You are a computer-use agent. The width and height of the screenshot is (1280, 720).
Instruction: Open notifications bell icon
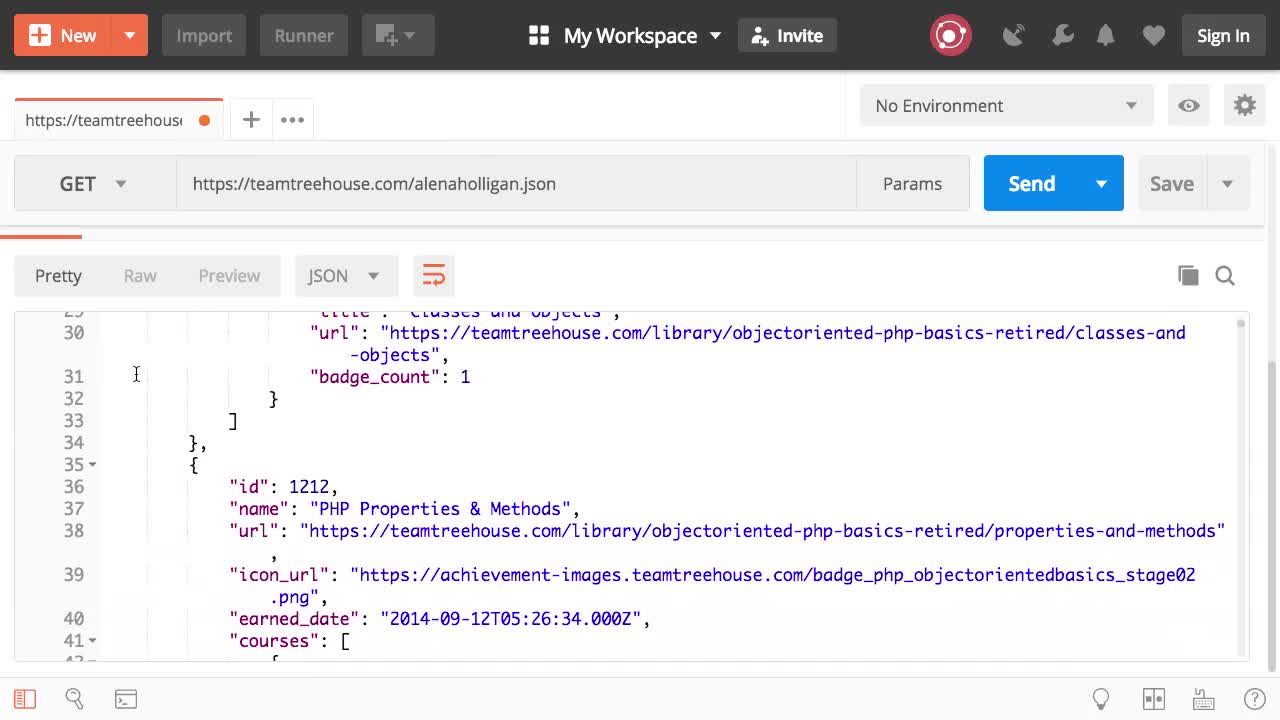click(x=1106, y=36)
